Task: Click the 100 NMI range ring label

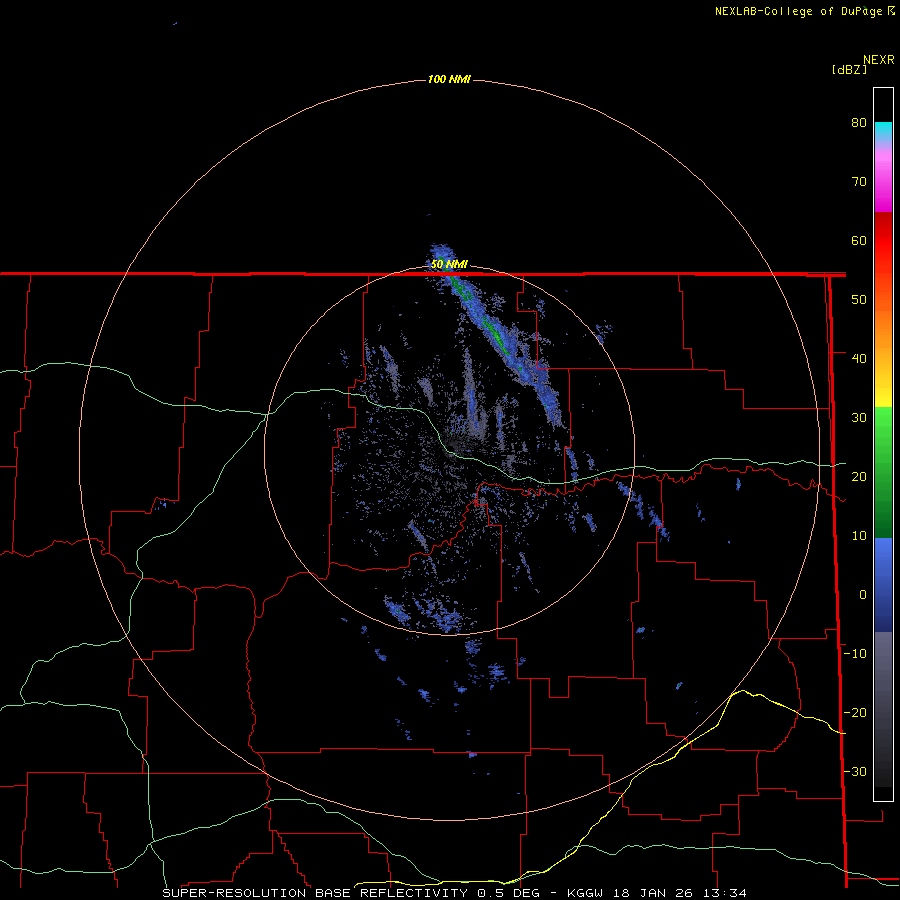Action: click(449, 79)
